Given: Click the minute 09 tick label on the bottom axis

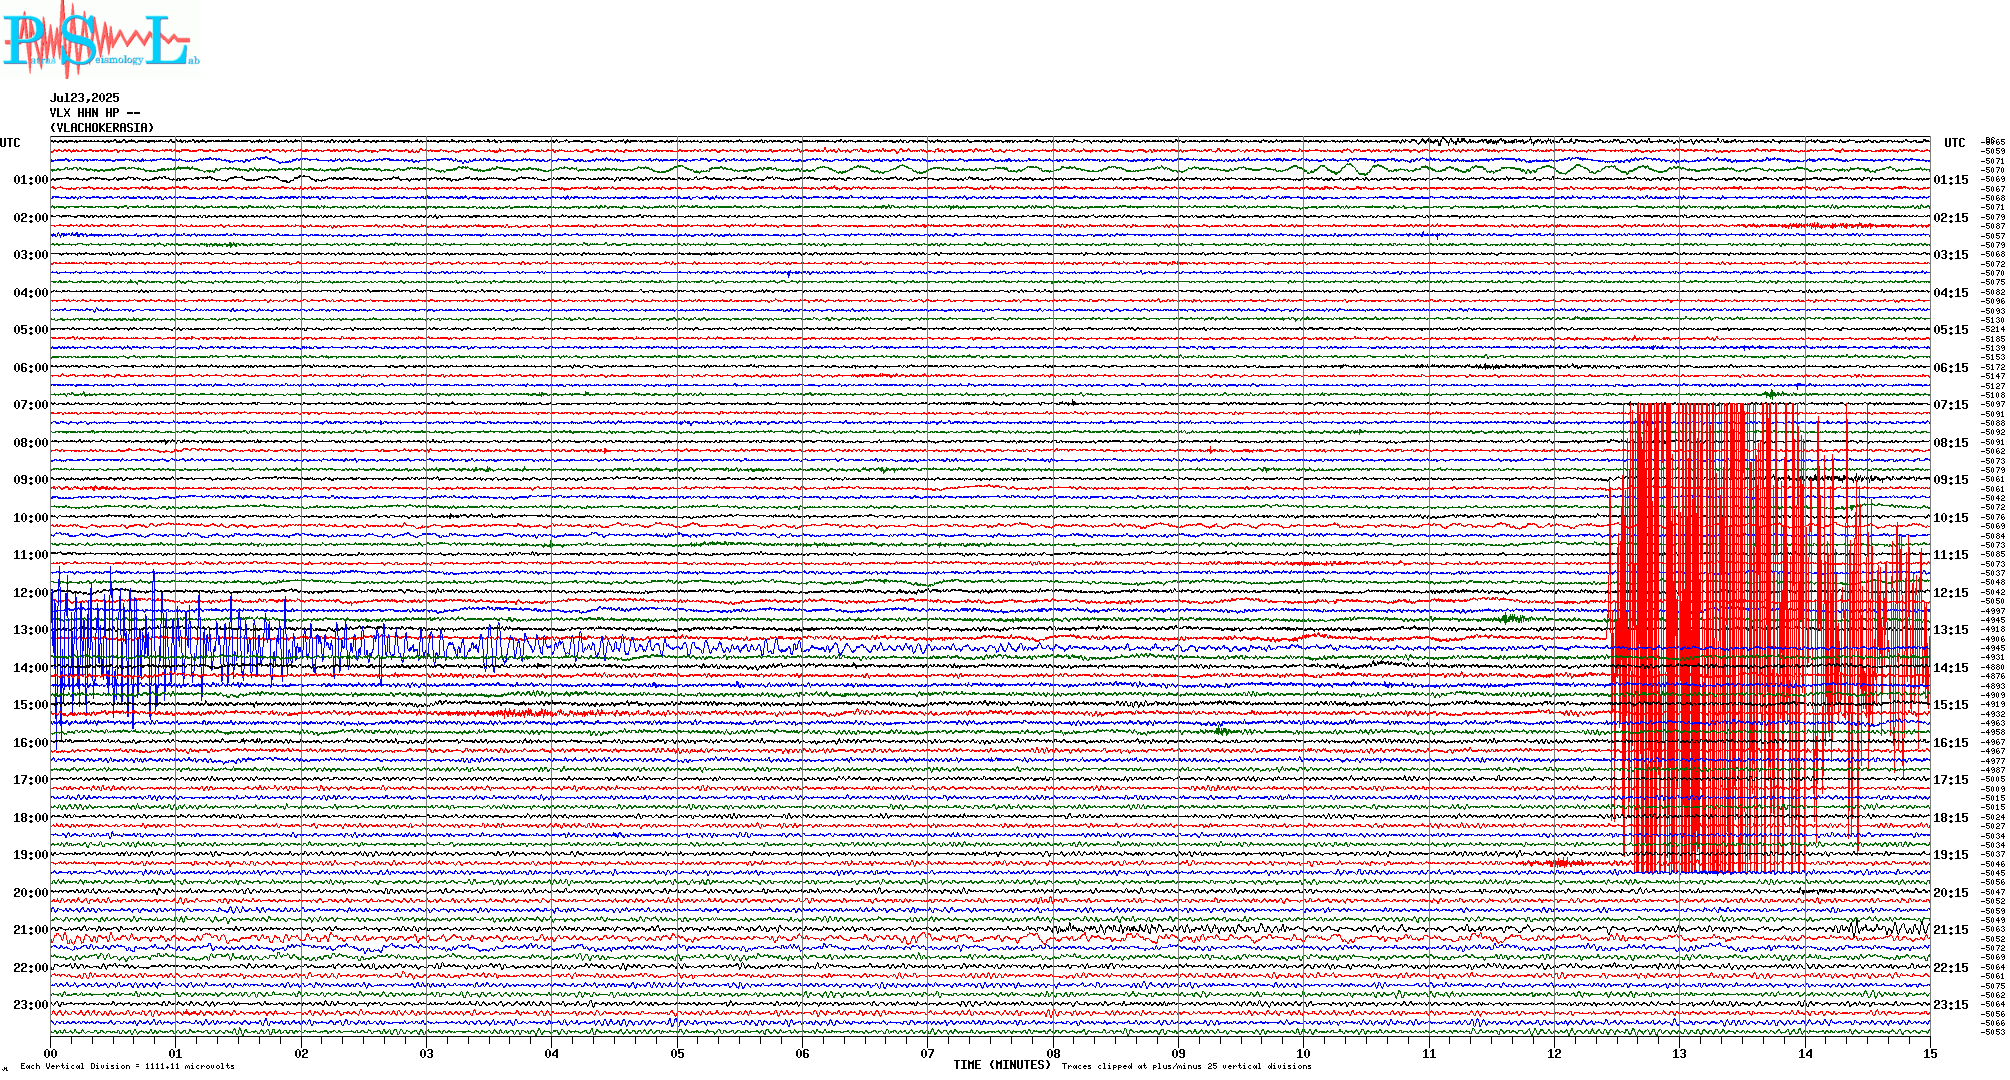Looking at the screenshot, I should pyautogui.click(x=1179, y=1053).
